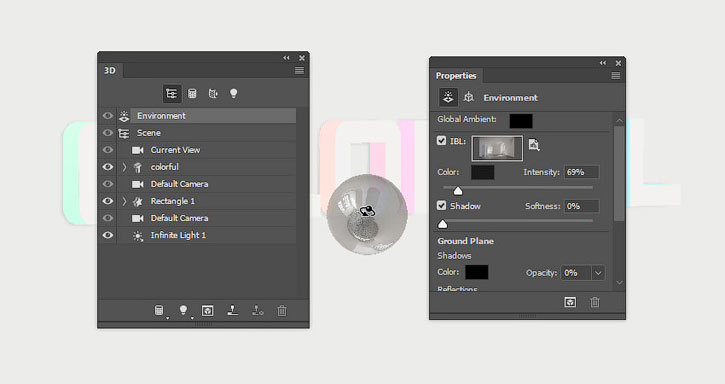This screenshot has width=725, height=384.
Task: Select Default Camera below Rectangle 1
Action: (x=179, y=218)
